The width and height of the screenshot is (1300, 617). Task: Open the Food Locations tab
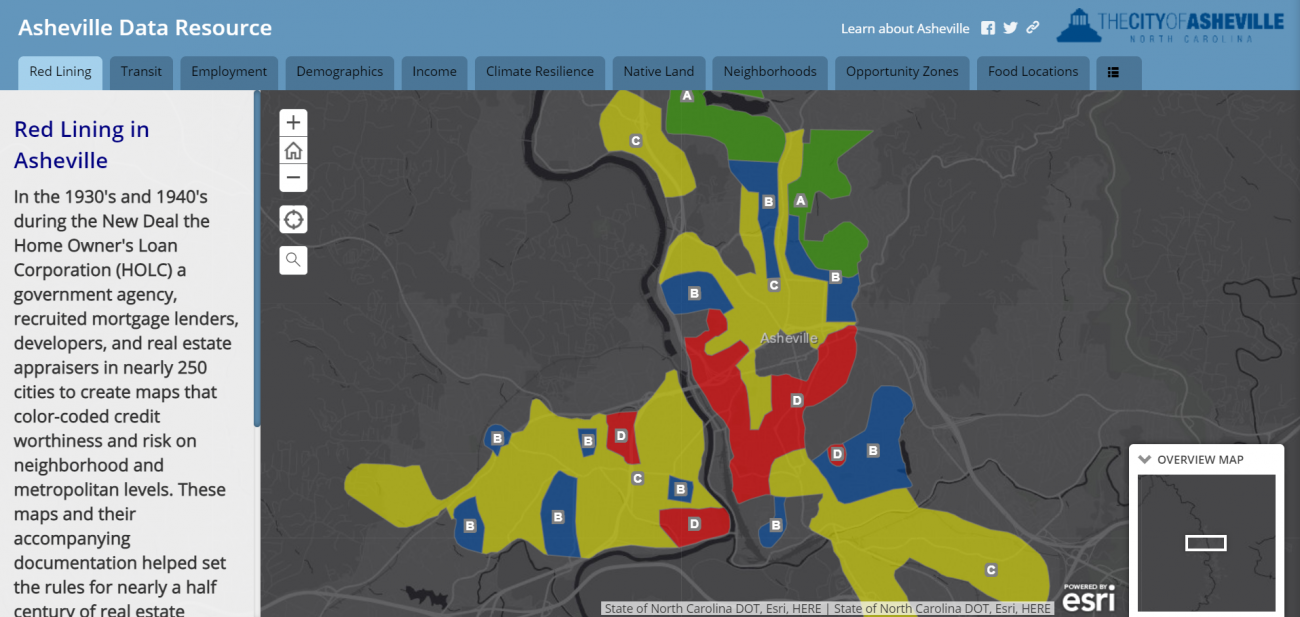pos(1033,72)
